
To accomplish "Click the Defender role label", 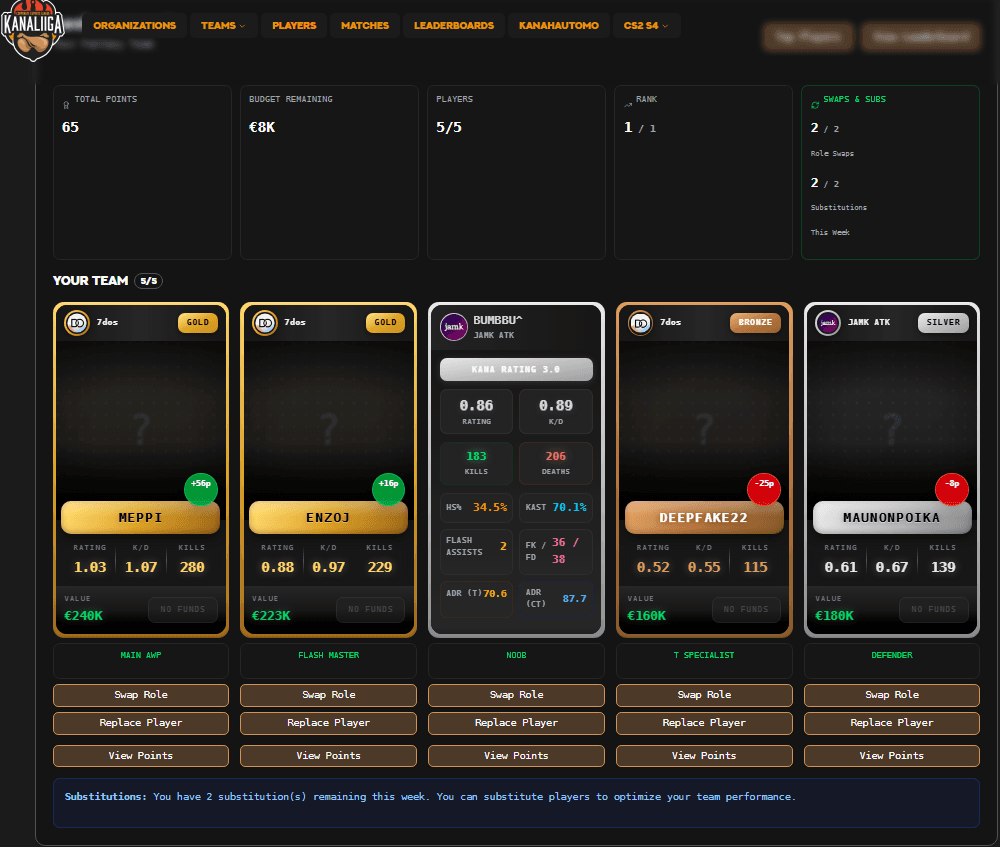I will tap(892, 656).
